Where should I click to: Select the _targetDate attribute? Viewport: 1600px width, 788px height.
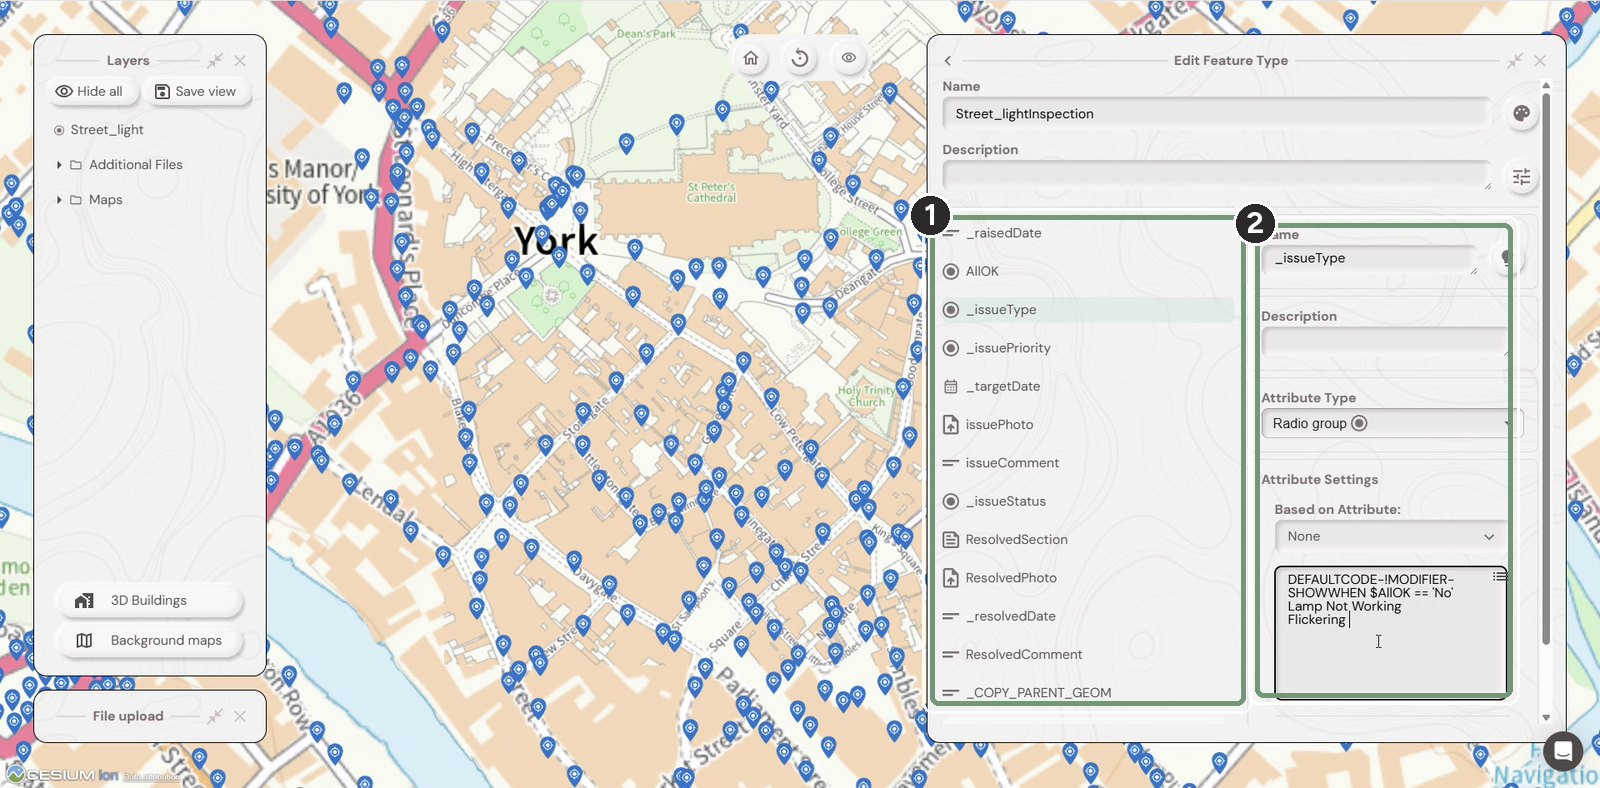pyautogui.click(x=1088, y=387)
